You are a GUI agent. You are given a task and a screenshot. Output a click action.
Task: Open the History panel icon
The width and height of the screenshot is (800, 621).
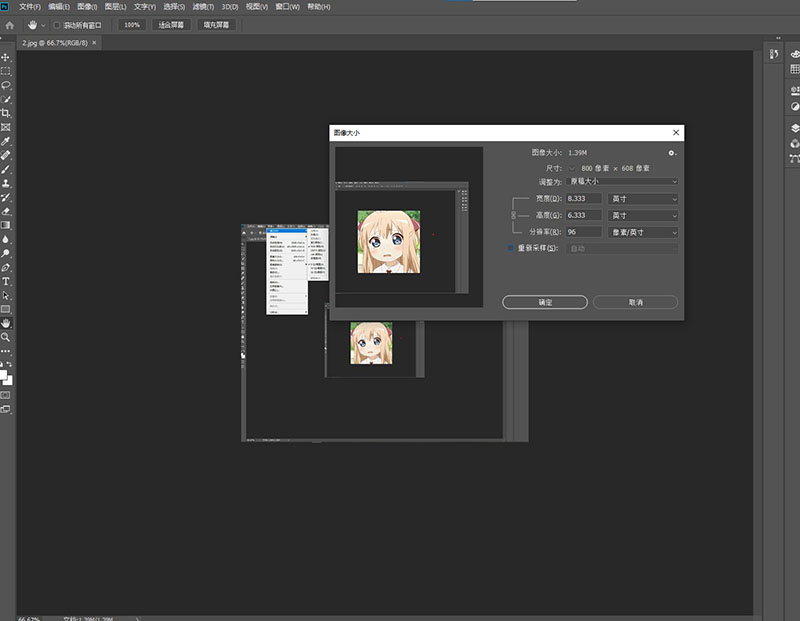(775, 55)
